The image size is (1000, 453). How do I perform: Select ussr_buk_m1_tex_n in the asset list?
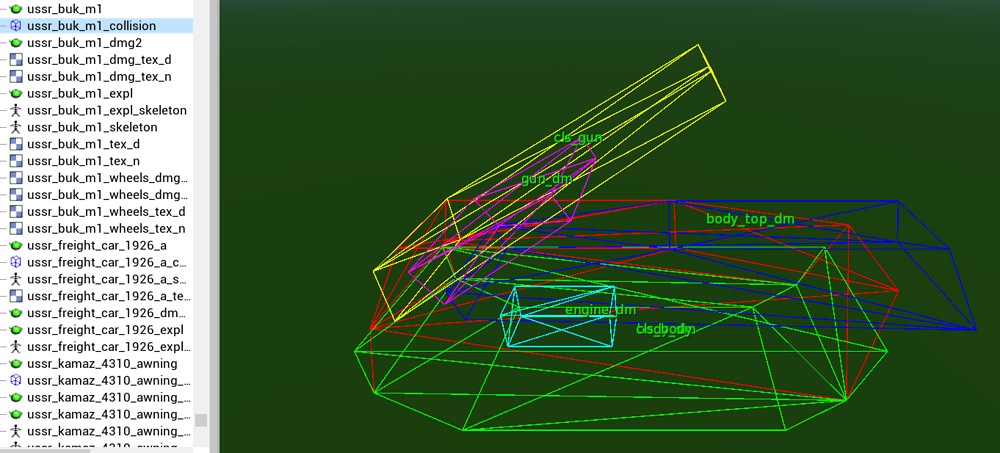tap(83, 161)
